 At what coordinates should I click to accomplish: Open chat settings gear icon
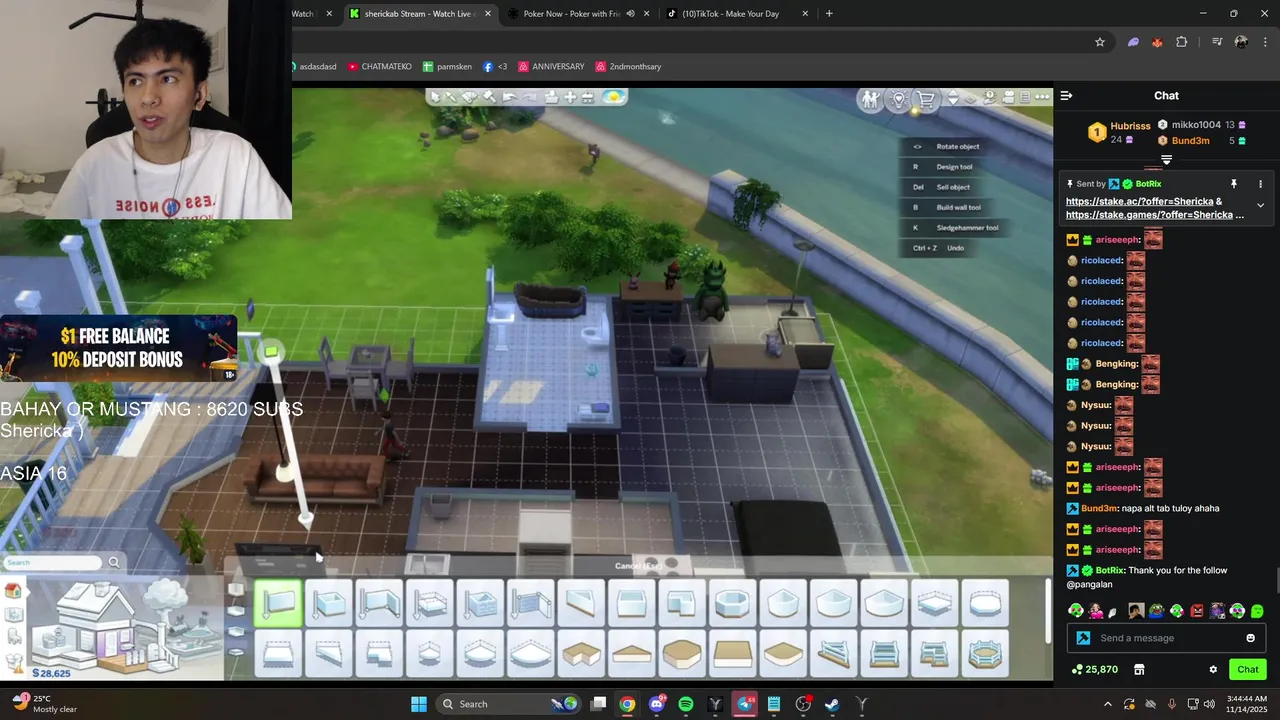(1213, 670)
